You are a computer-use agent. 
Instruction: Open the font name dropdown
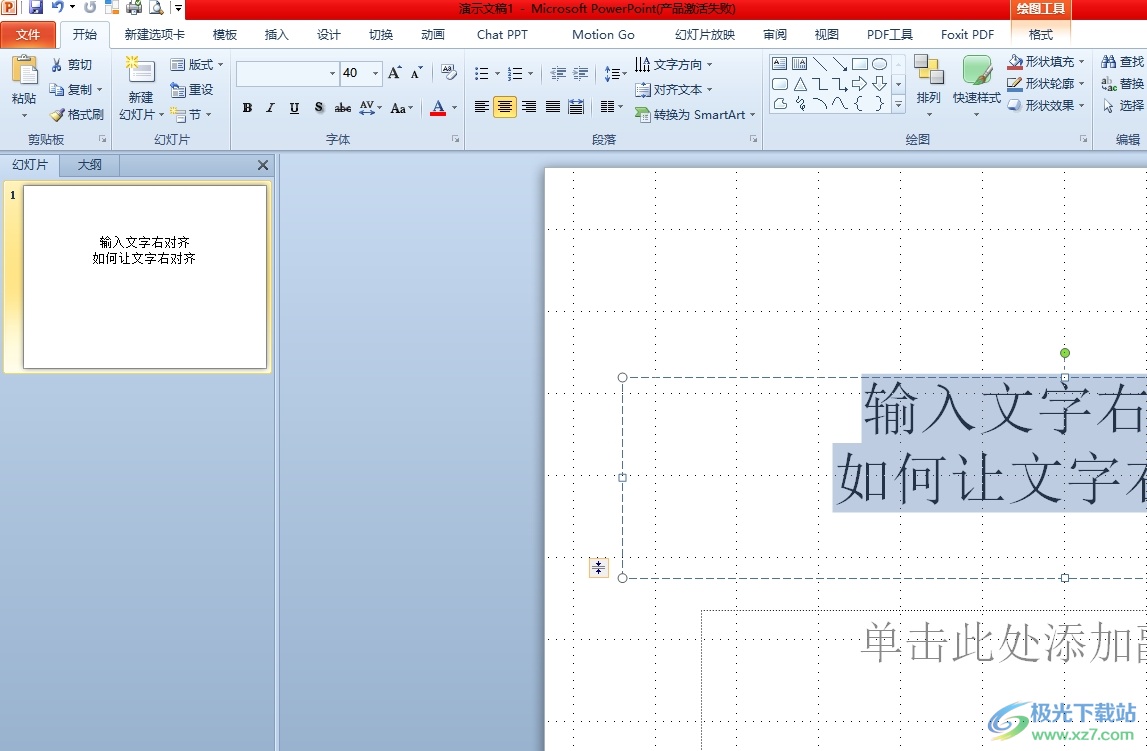click(x=332, y=74)
